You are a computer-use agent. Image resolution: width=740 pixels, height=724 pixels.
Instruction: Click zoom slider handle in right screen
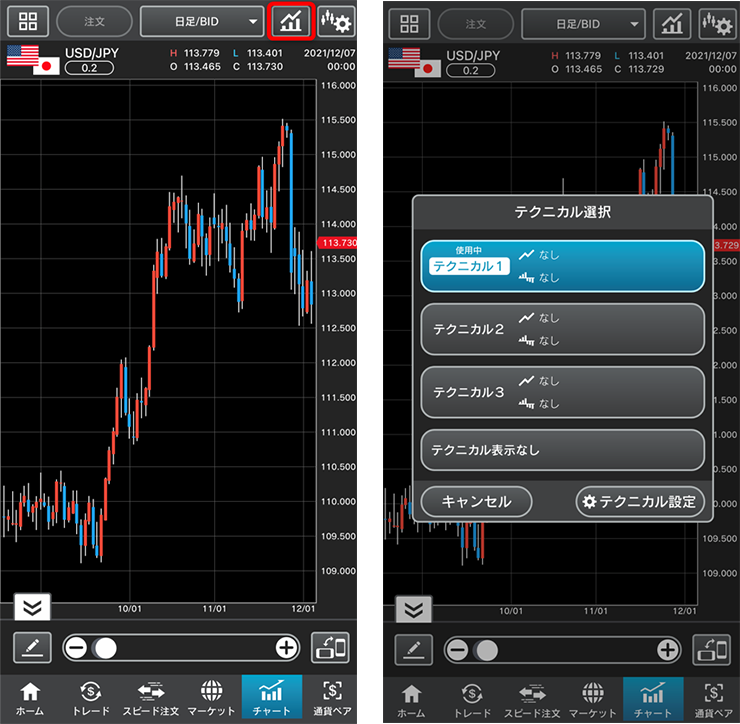(x=488, y=650)
